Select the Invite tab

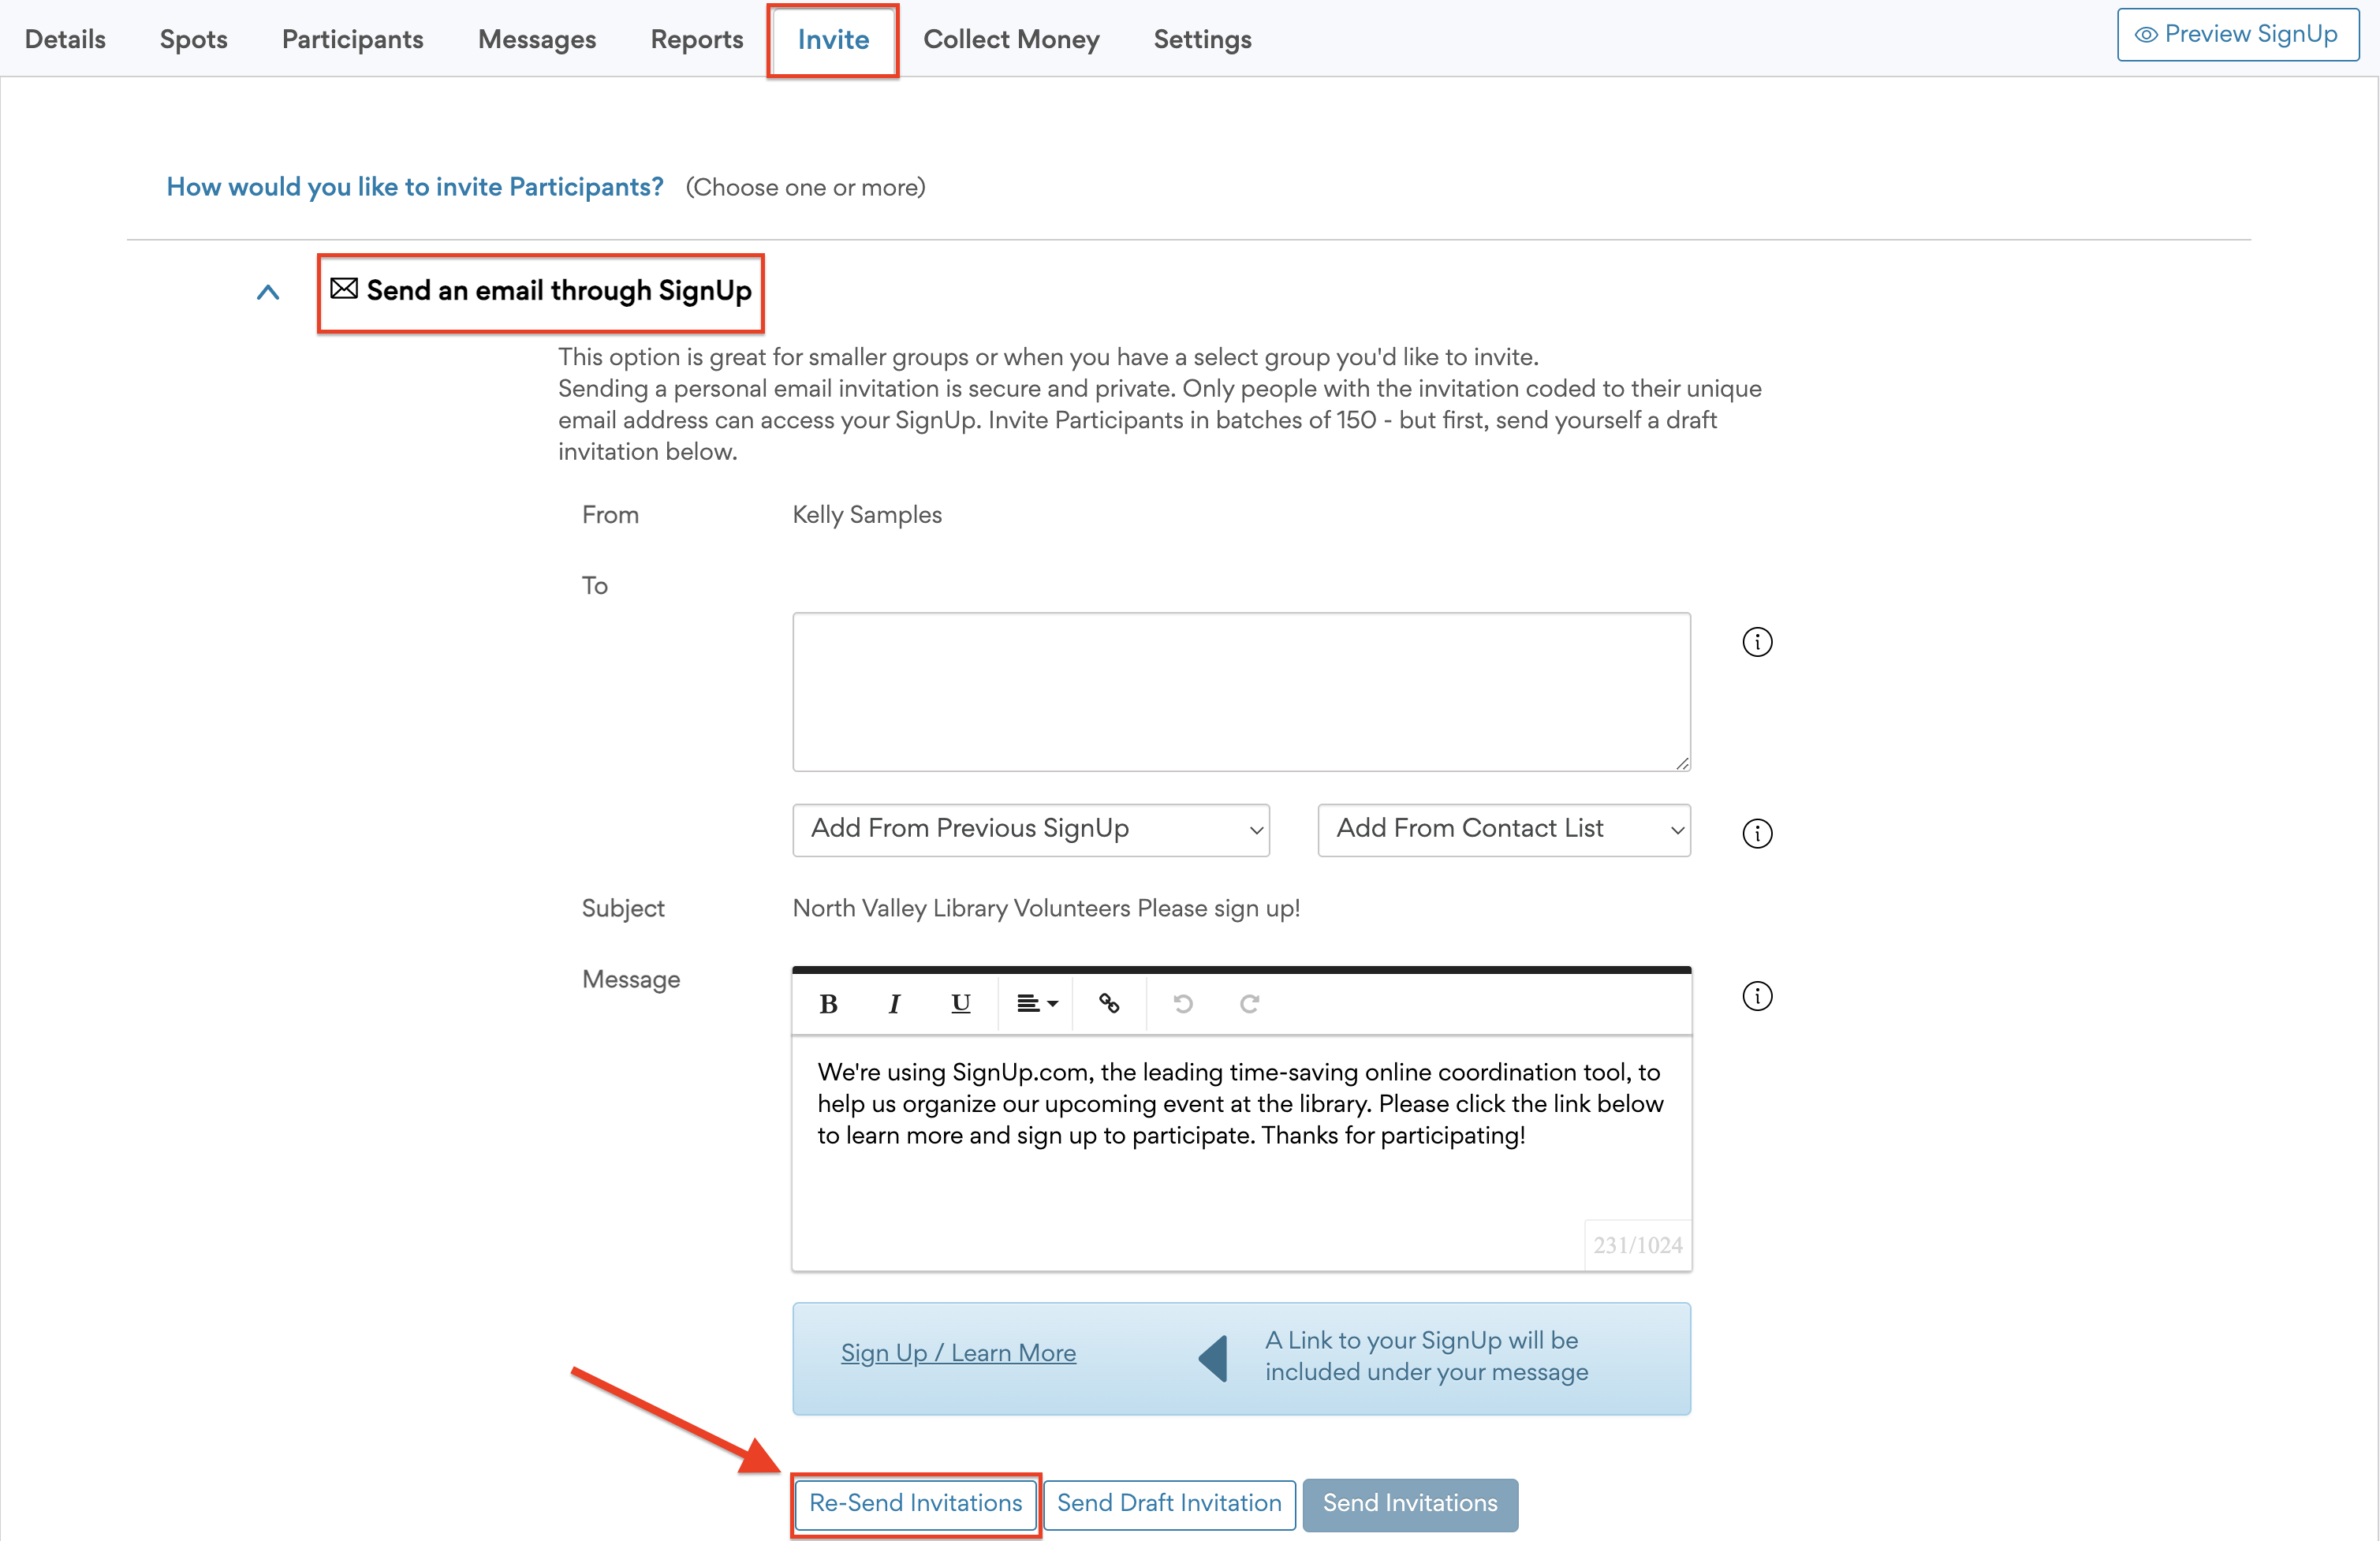[833, 40]
